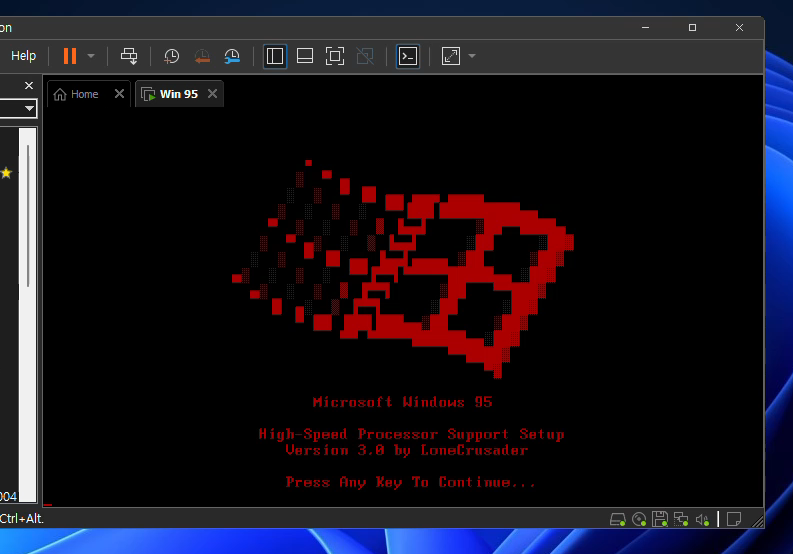Screen dimensions: 793x554
Task: Open the Help menu
Action: [23, 56]
